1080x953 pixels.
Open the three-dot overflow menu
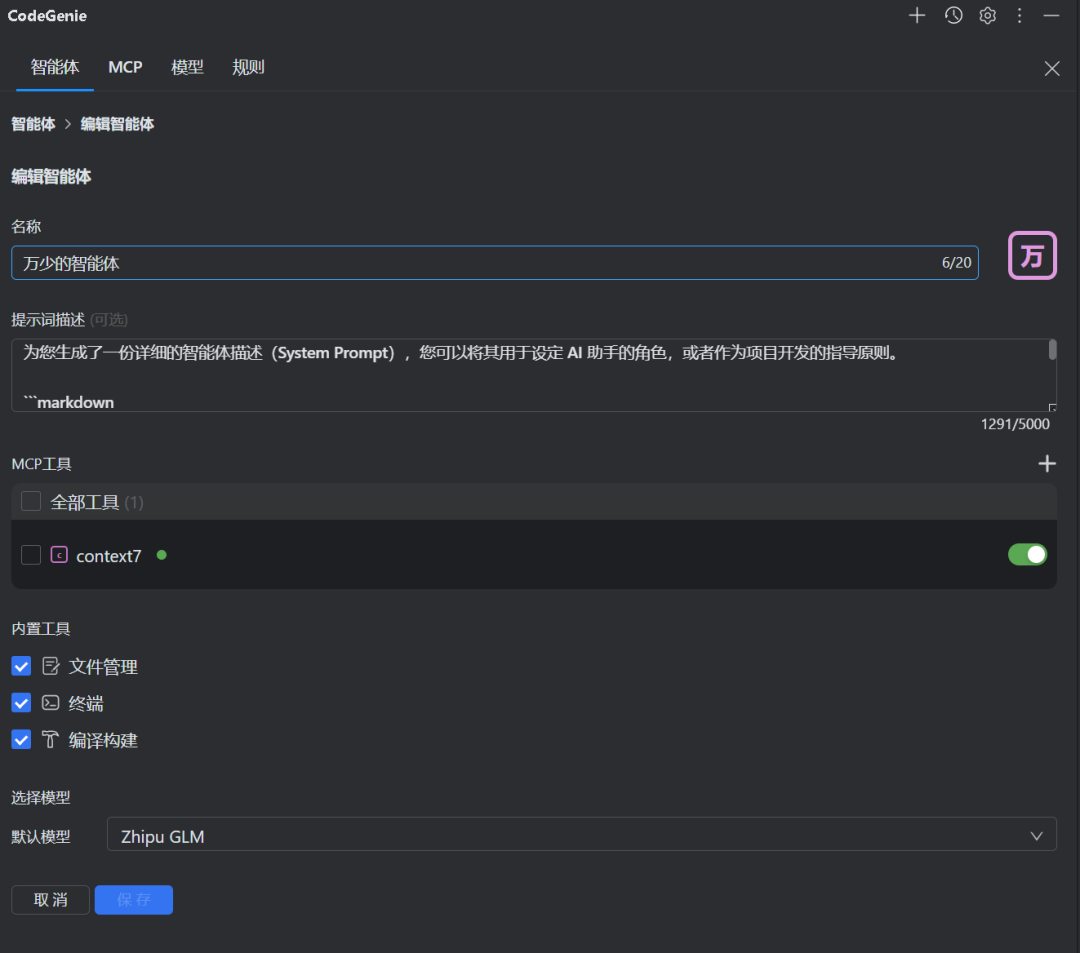pos(1019,15)
